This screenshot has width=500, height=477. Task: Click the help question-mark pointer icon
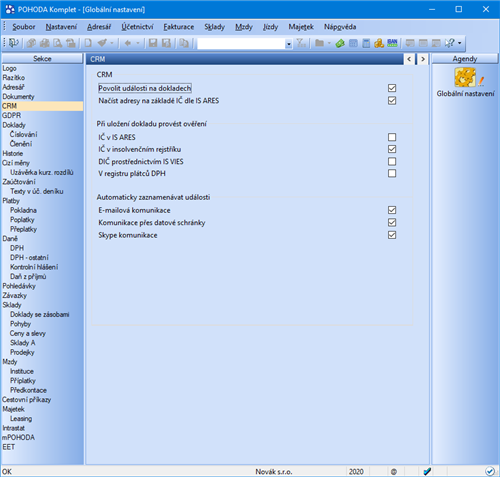(x=450, y=43)
